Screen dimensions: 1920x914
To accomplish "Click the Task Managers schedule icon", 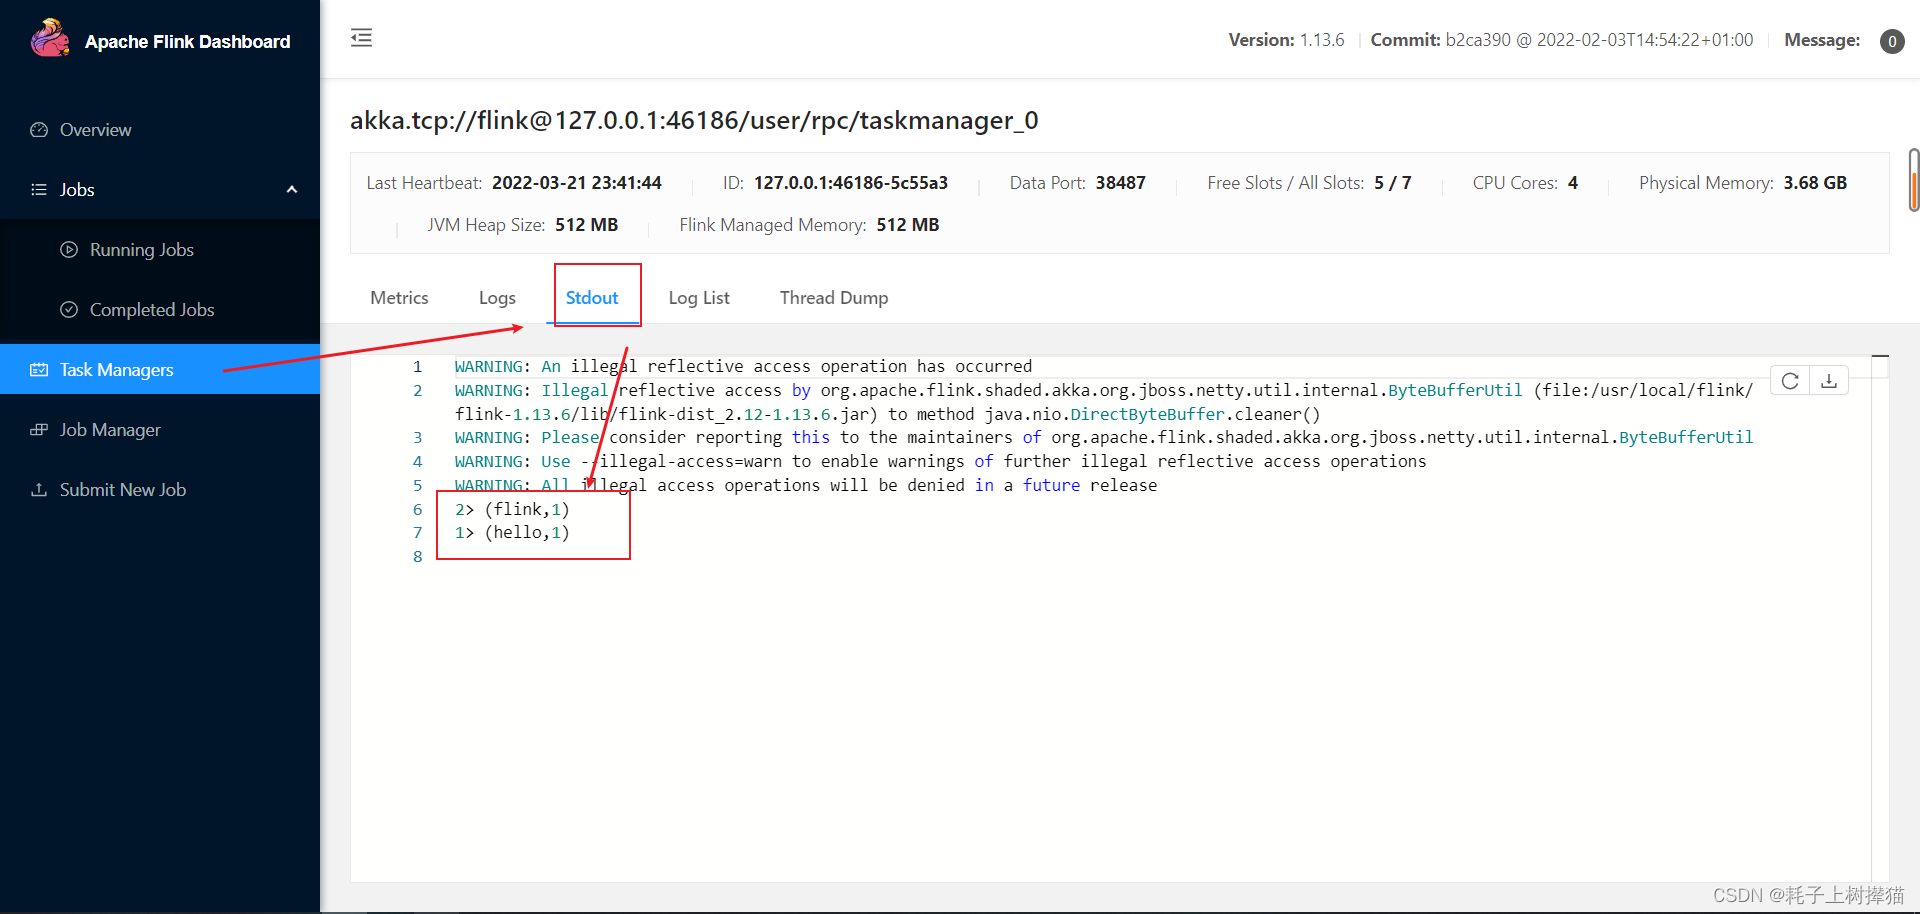I will [39, 370].
